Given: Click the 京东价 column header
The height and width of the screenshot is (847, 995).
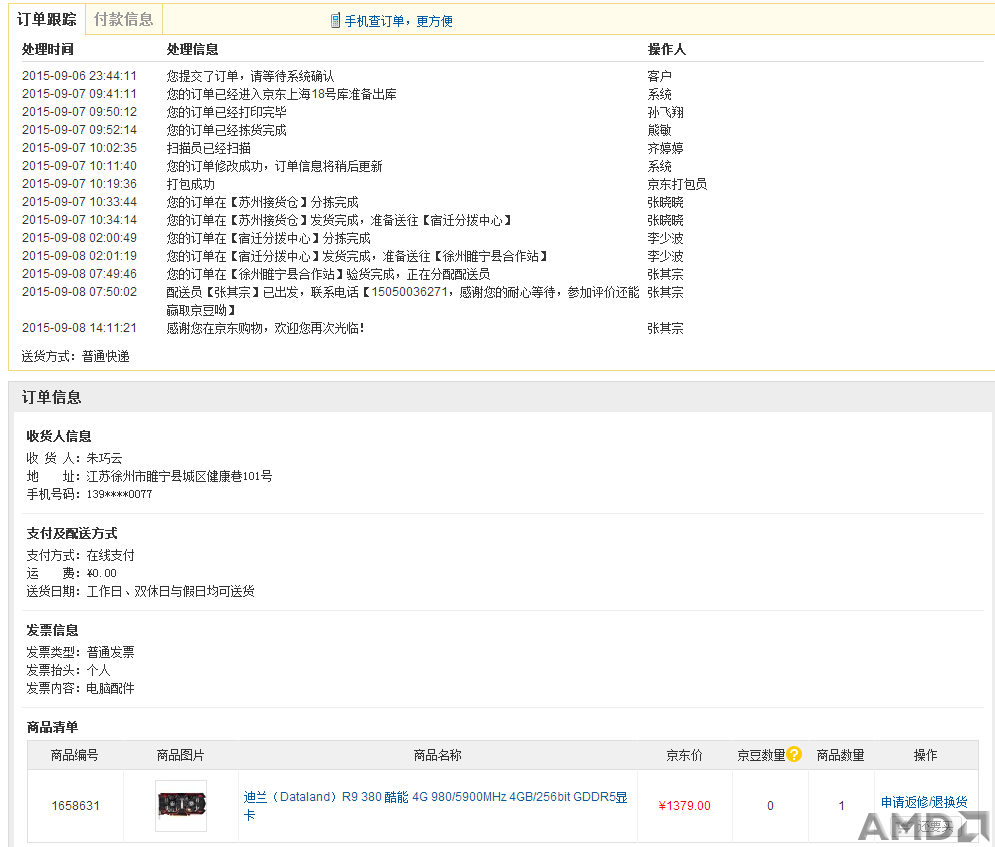Looking at the screenshot, I should [x=684, y=755].
